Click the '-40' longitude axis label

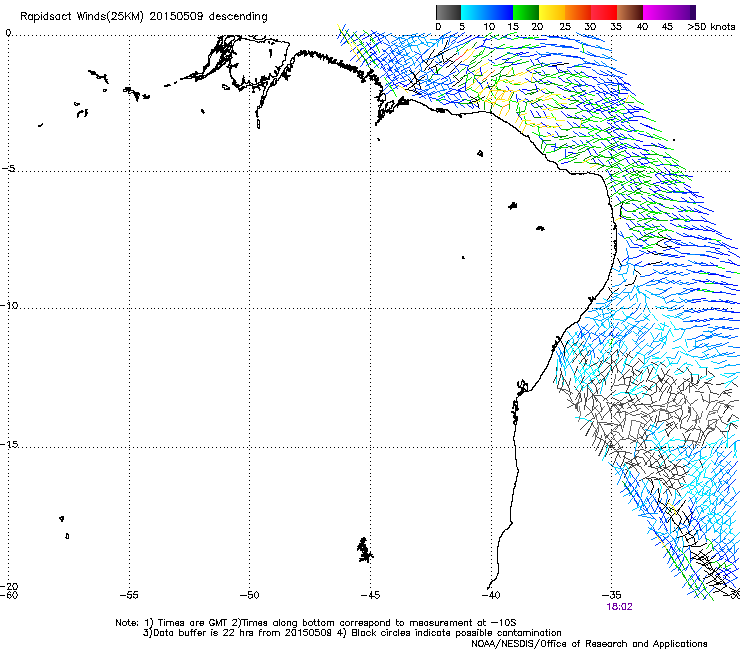[490, 595]
